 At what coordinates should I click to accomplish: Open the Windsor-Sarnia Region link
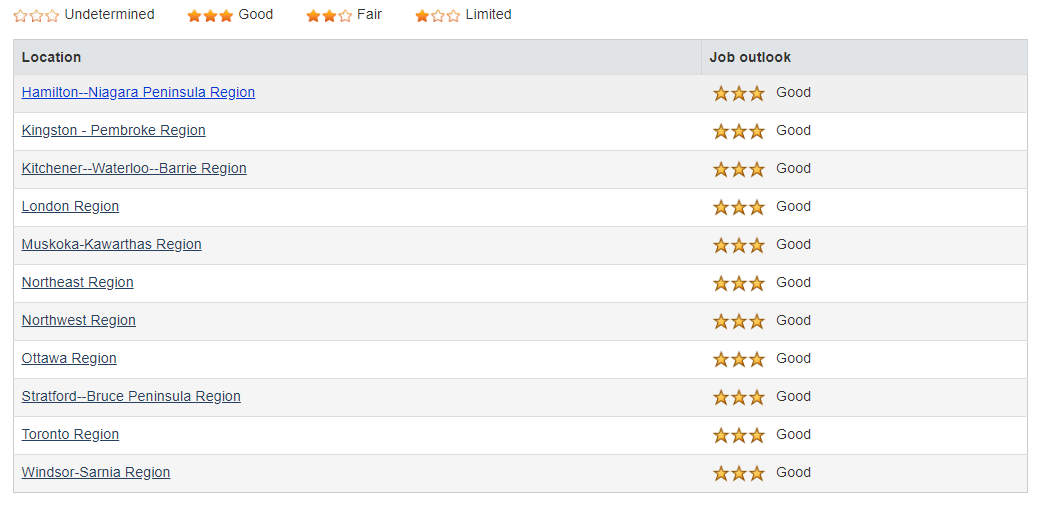tap(96, 473)
